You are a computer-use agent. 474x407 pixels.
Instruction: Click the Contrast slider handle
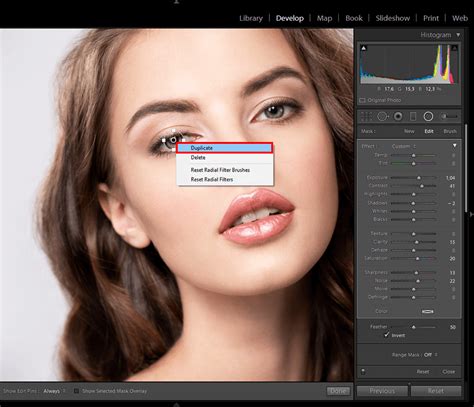[x=422, y=186]
